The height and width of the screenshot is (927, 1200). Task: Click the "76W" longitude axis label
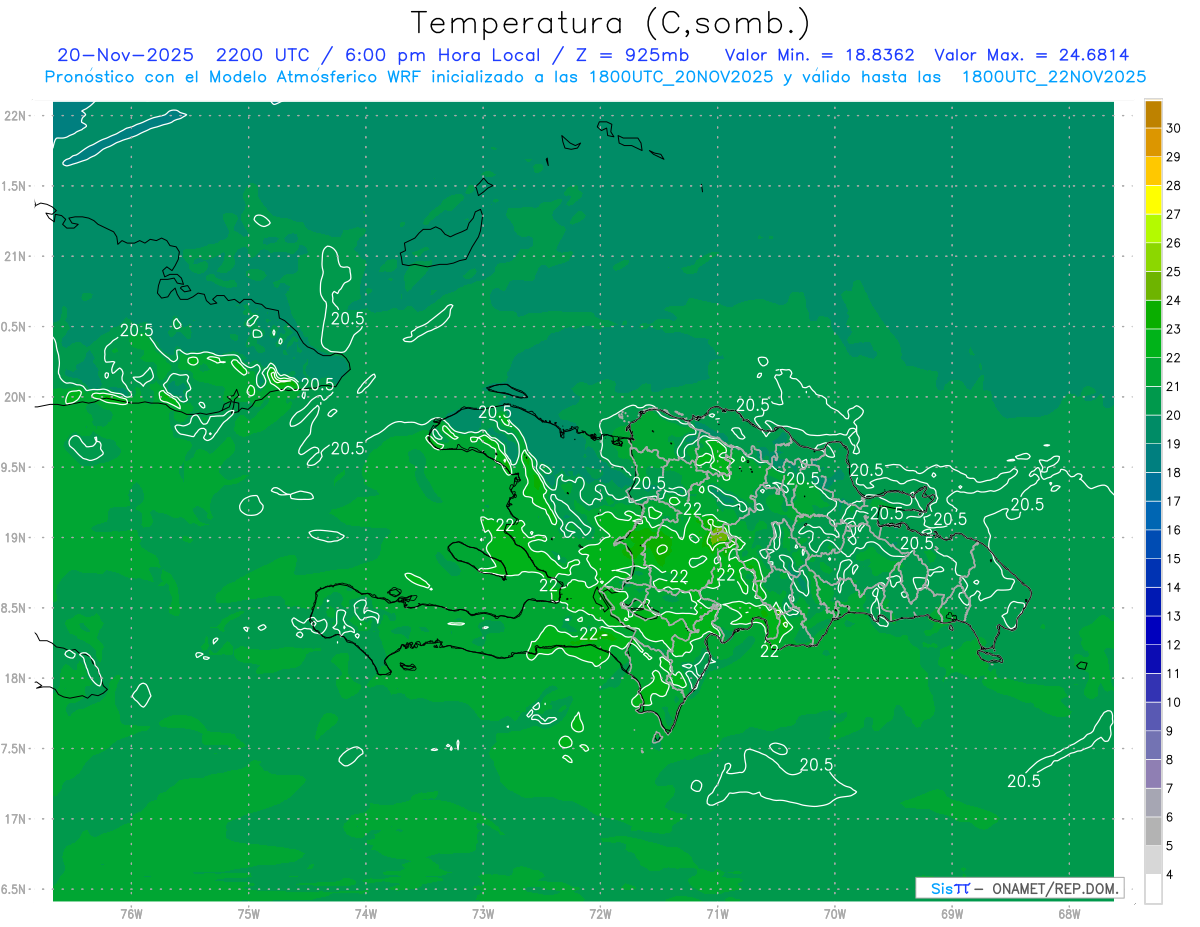pyautogui.click(x=131, y=913)
